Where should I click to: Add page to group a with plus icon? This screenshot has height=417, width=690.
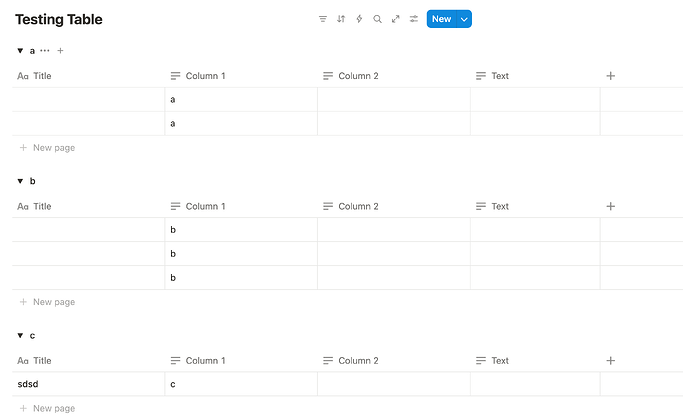click(60, 51)
